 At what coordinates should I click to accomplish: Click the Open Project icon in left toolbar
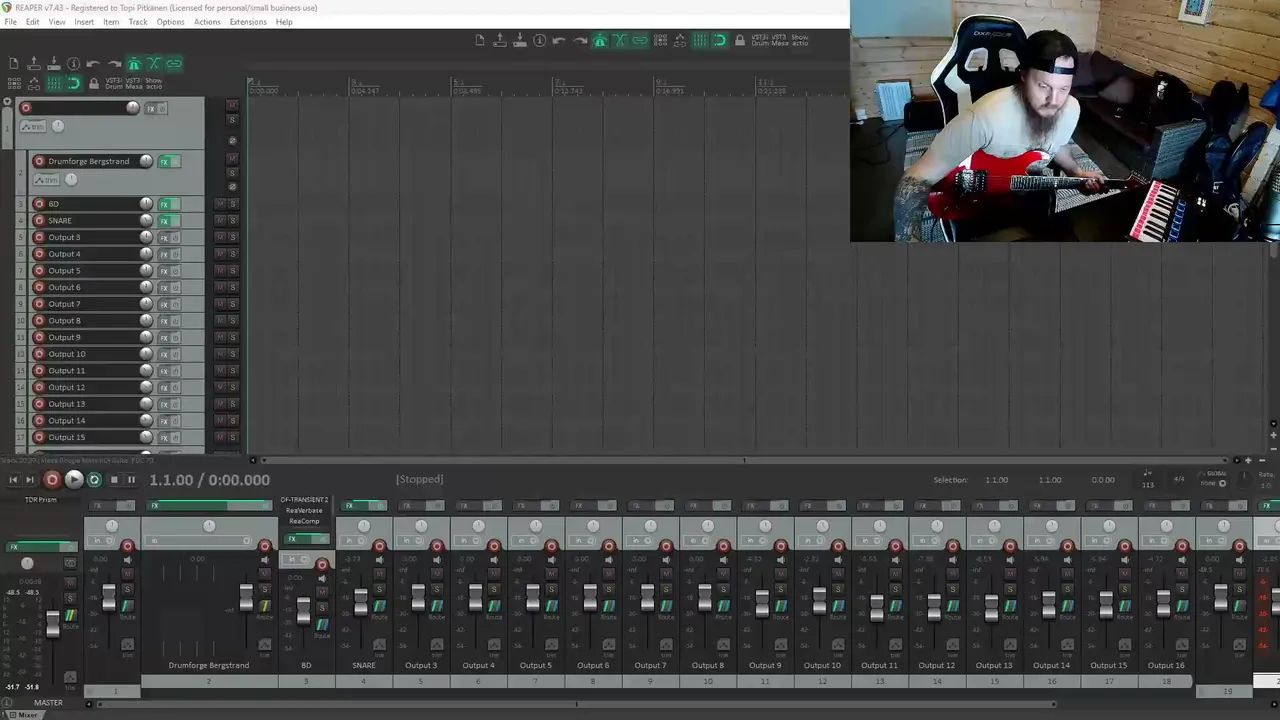(34, 64)
